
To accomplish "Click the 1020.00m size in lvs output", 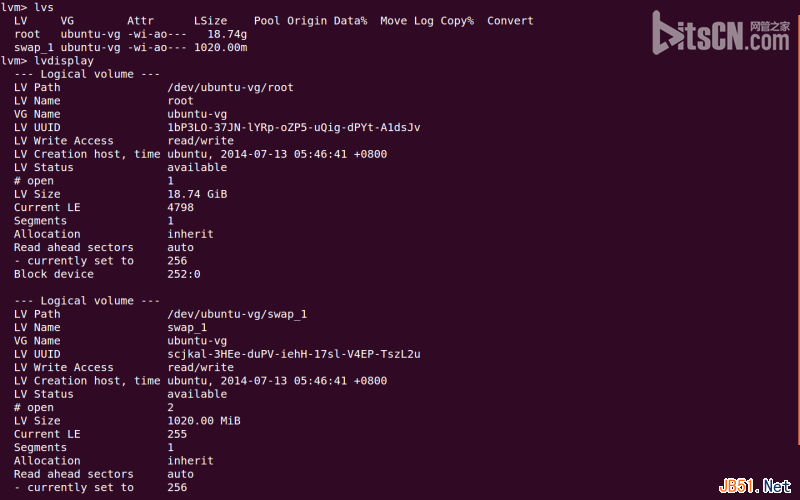I will tap(220, 47).
